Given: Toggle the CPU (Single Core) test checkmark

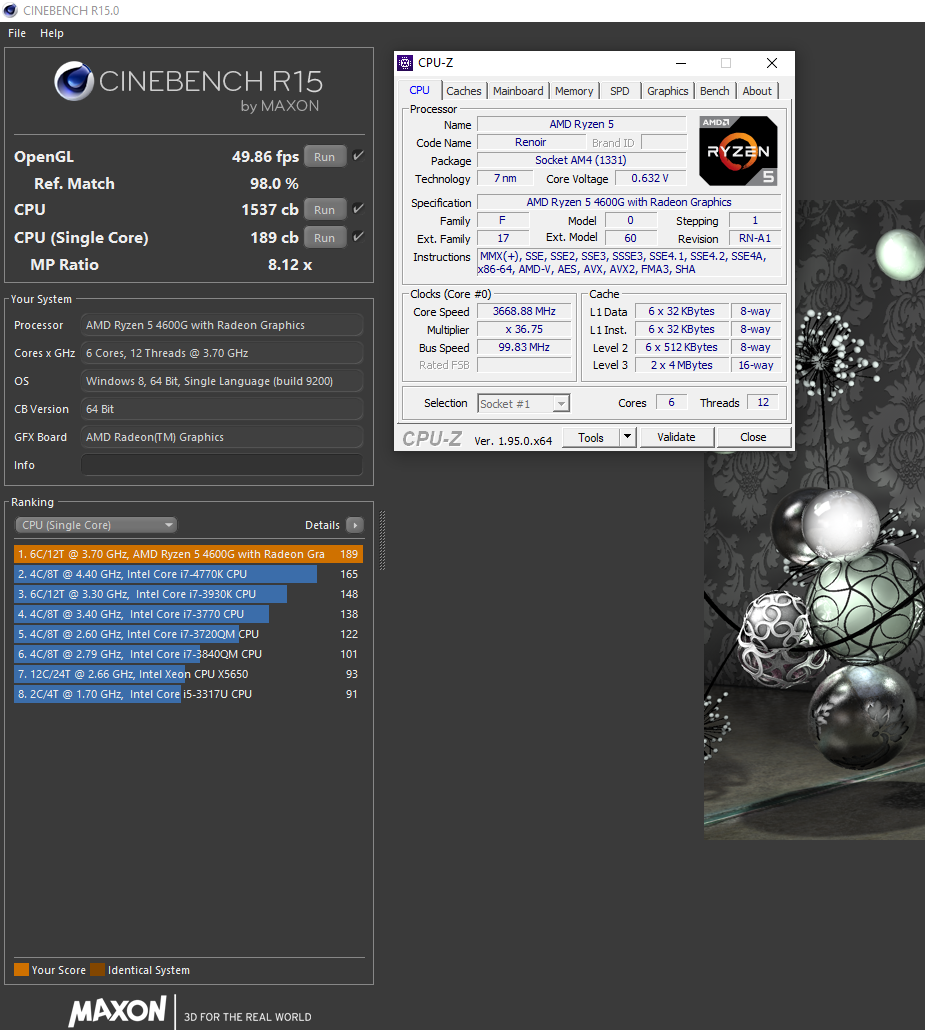Looking at the screenshot, I should pos(358,237).
